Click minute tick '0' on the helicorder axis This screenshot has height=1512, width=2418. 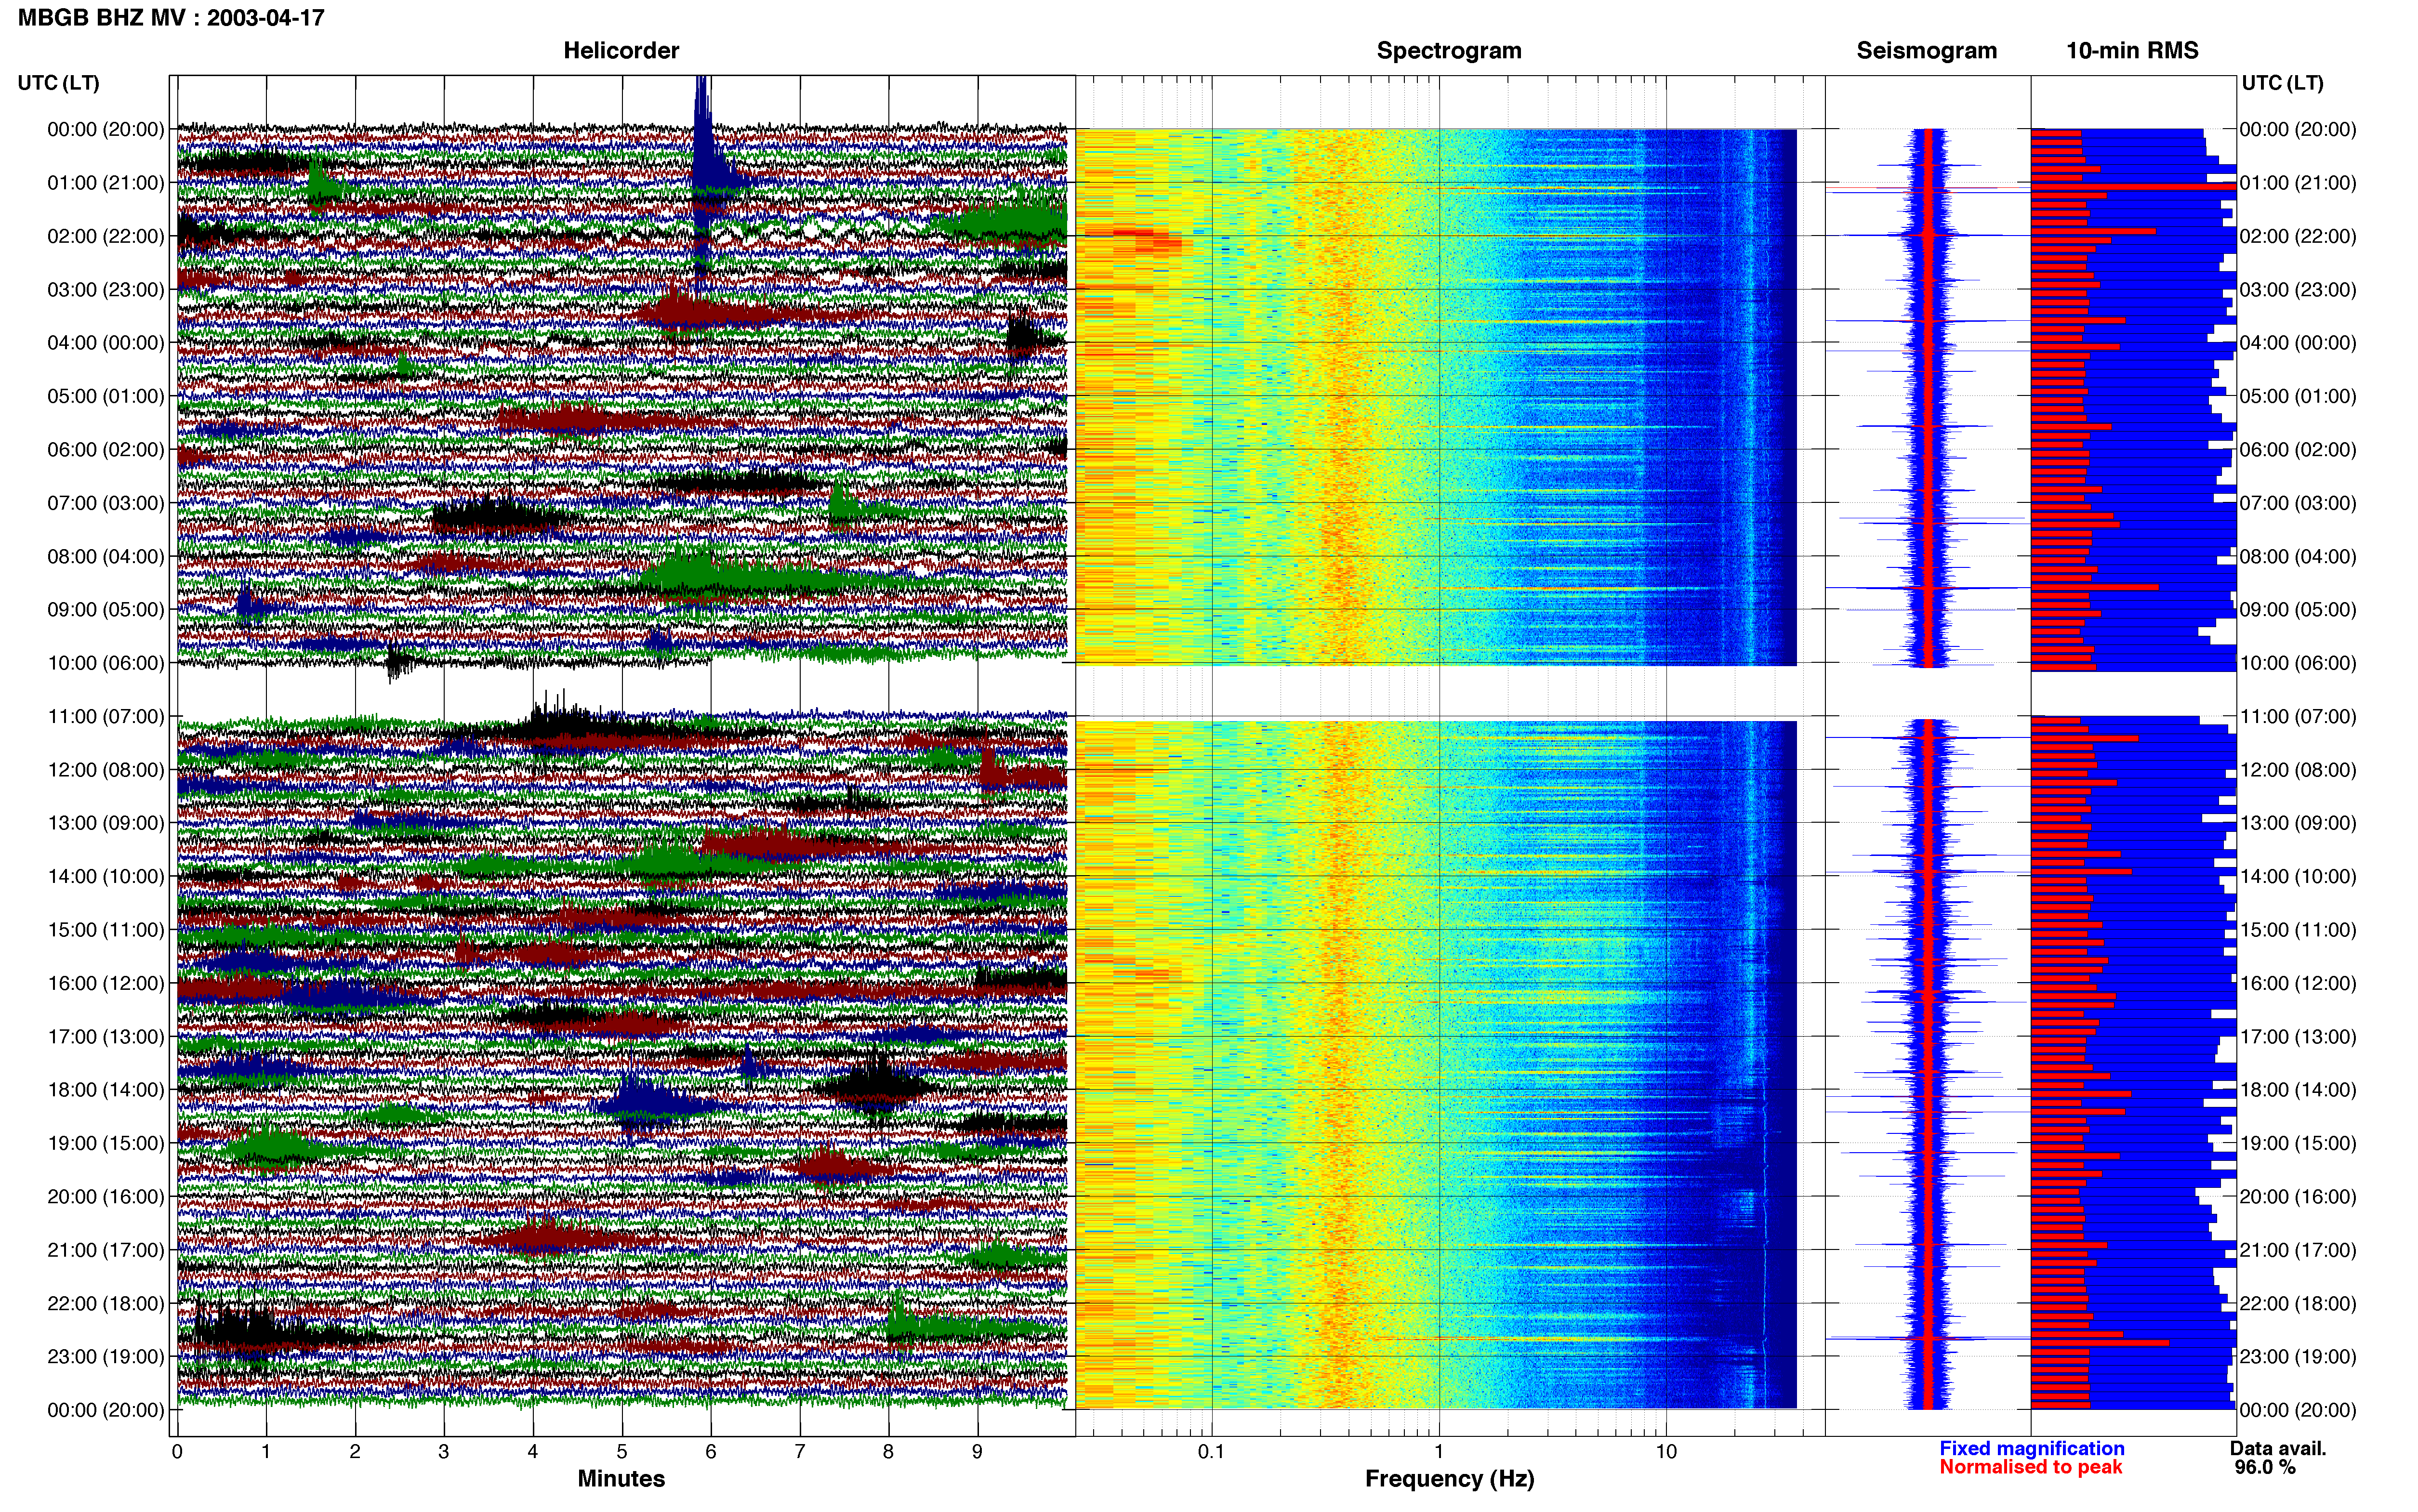coord(177,1451)
